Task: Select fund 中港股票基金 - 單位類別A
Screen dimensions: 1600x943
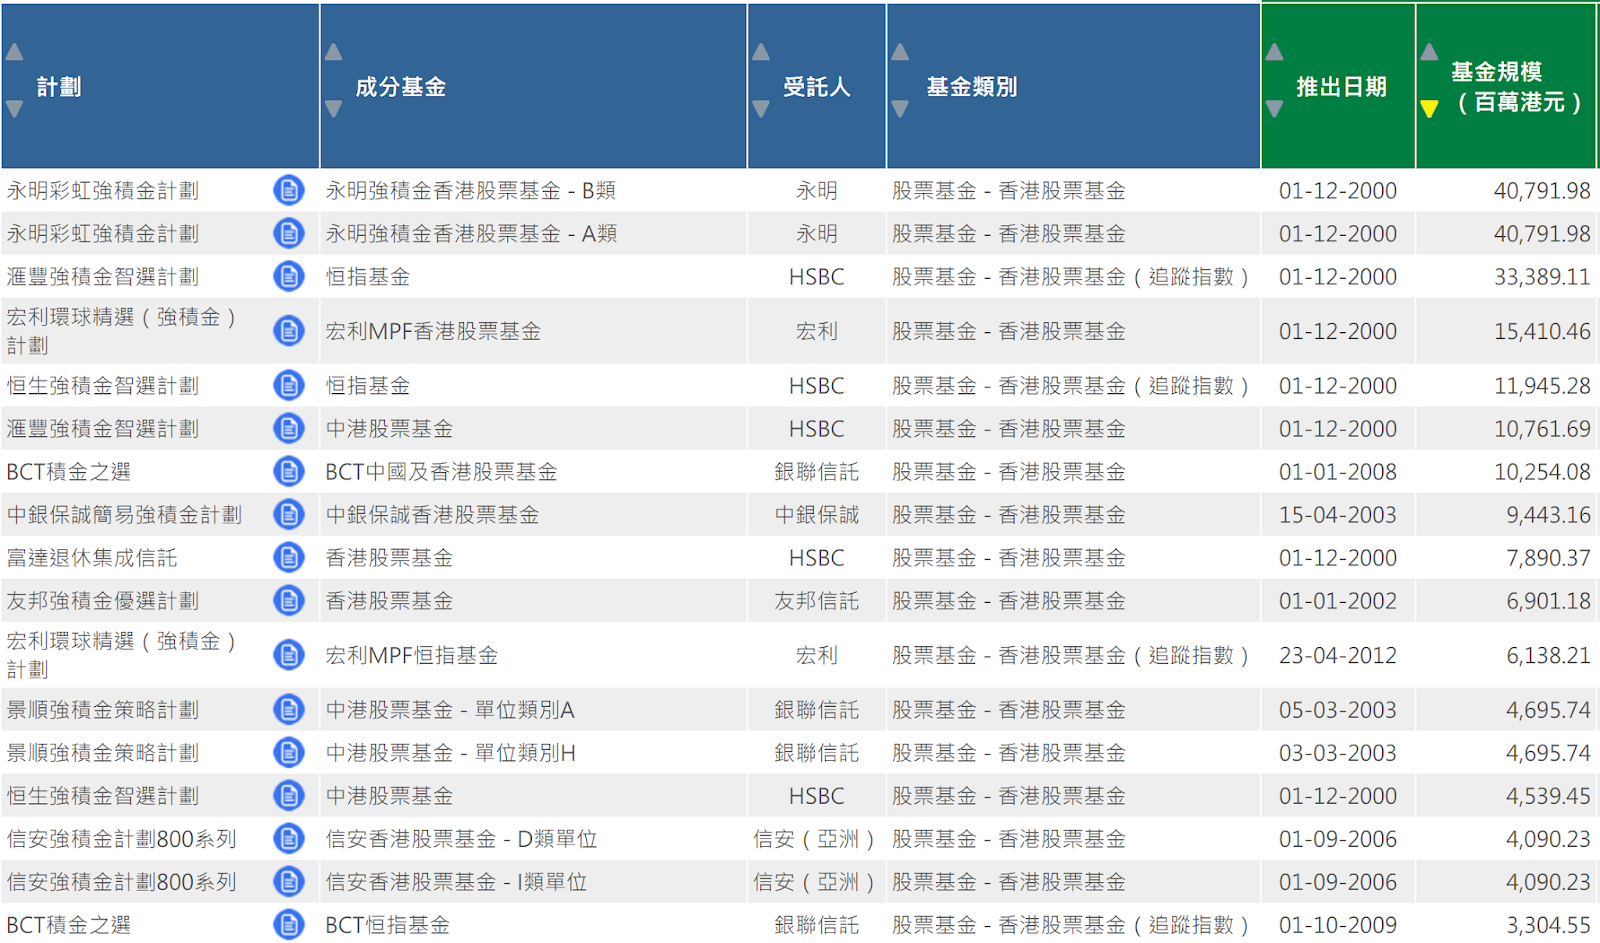Action: (x=450, y=709)
